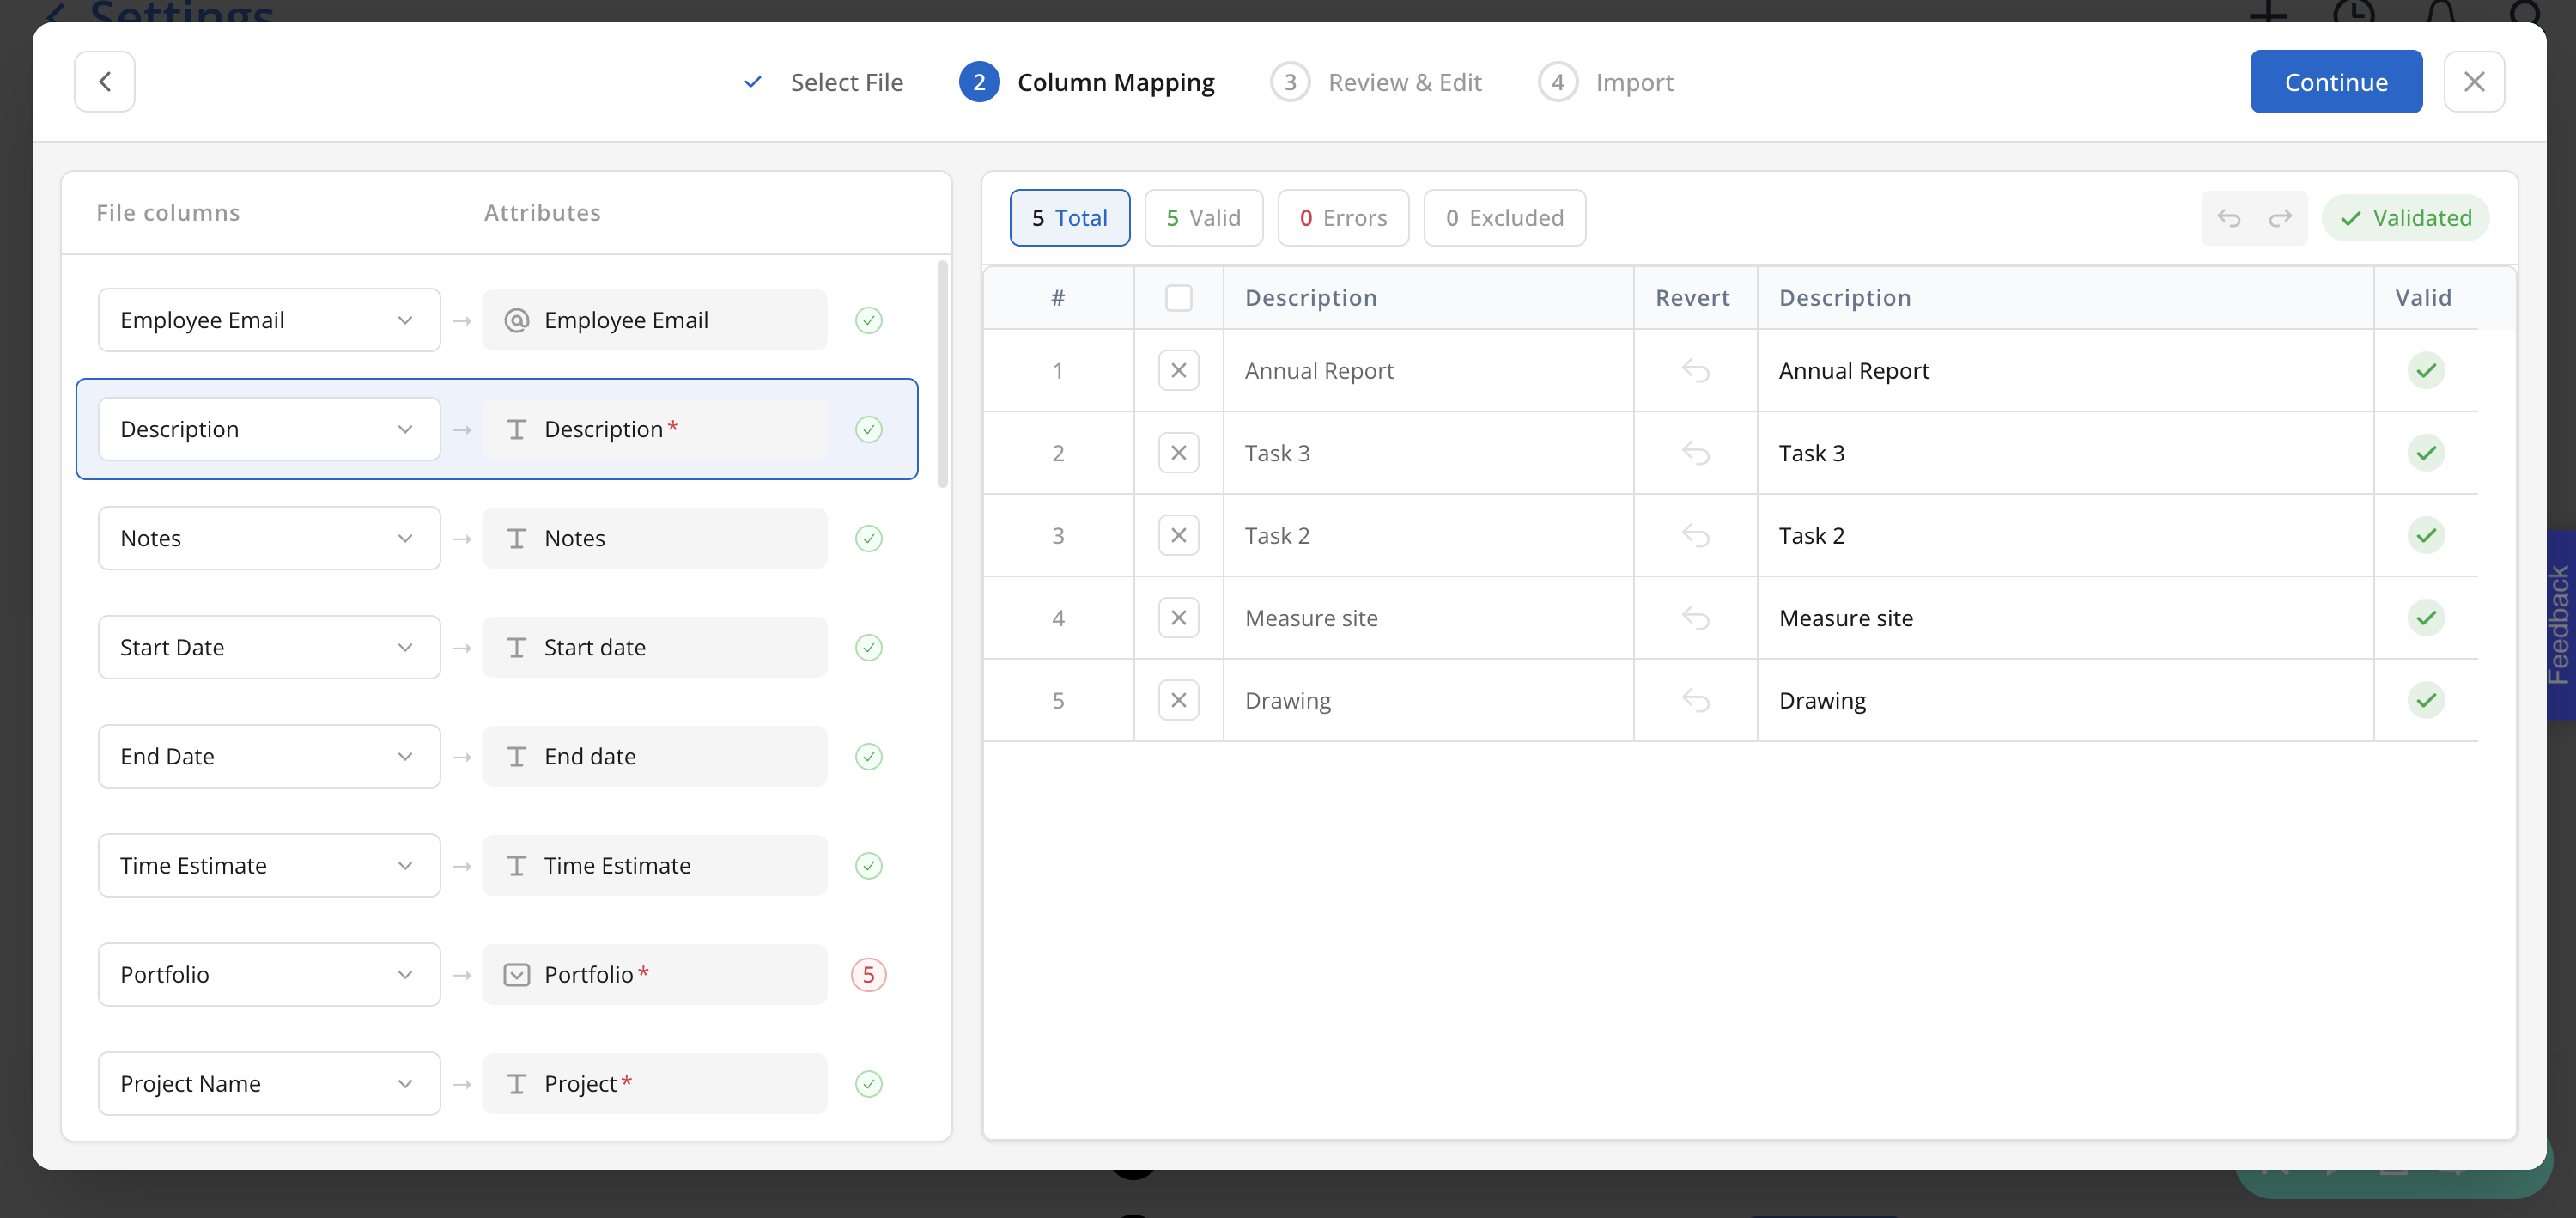2576x1218 pixels.
Task: Open the Employee Email file column dropdown
Action: click(268, 321)
